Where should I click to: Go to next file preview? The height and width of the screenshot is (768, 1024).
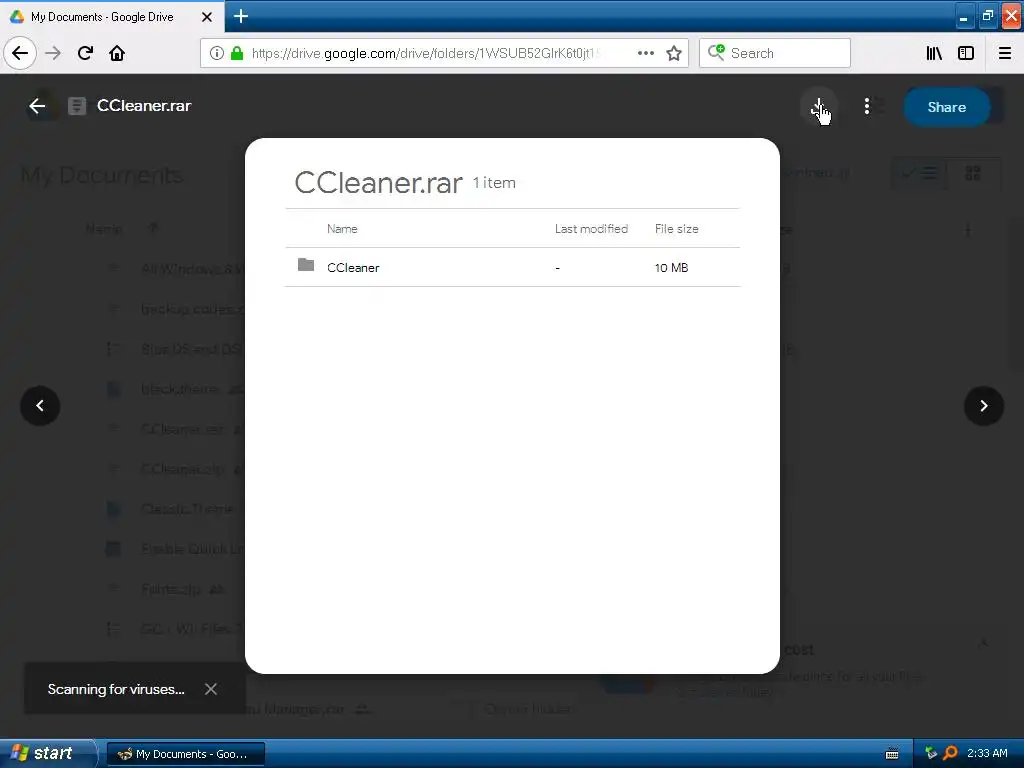(x=984, y=406)
